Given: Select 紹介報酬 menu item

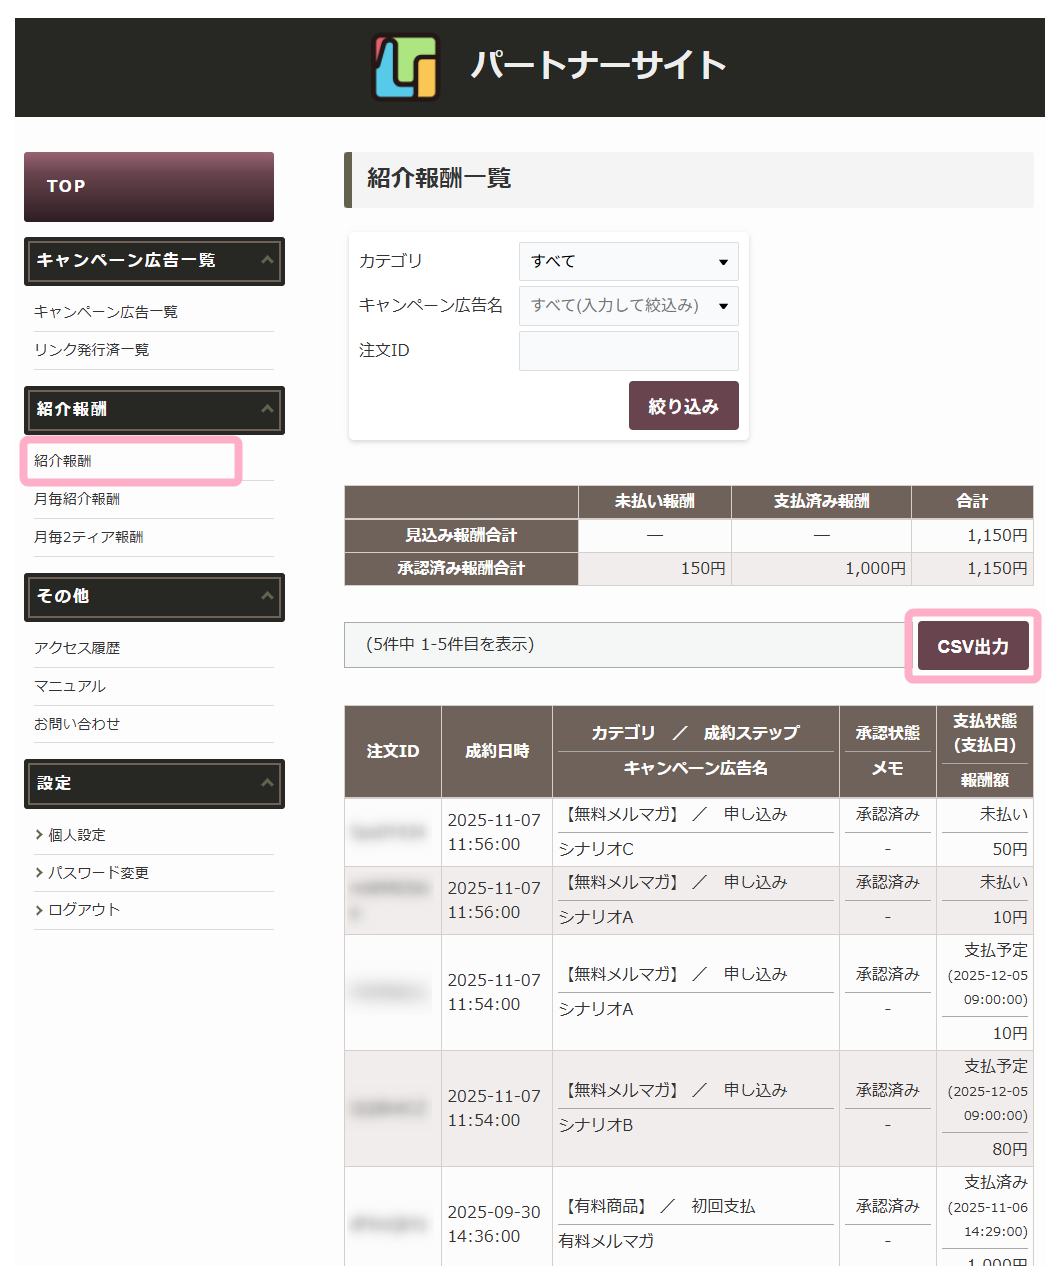Looking at the screenshot, I should 63,461.
